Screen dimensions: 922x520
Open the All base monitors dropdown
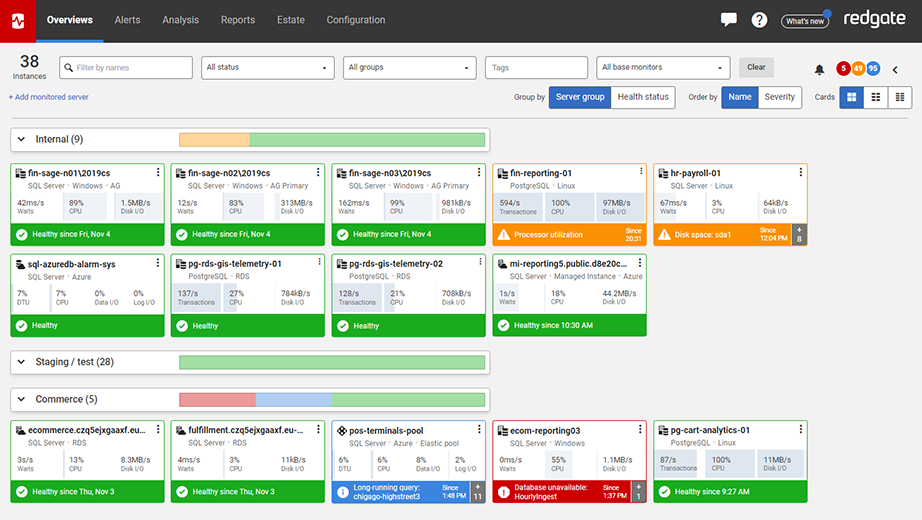pos(663,68)
